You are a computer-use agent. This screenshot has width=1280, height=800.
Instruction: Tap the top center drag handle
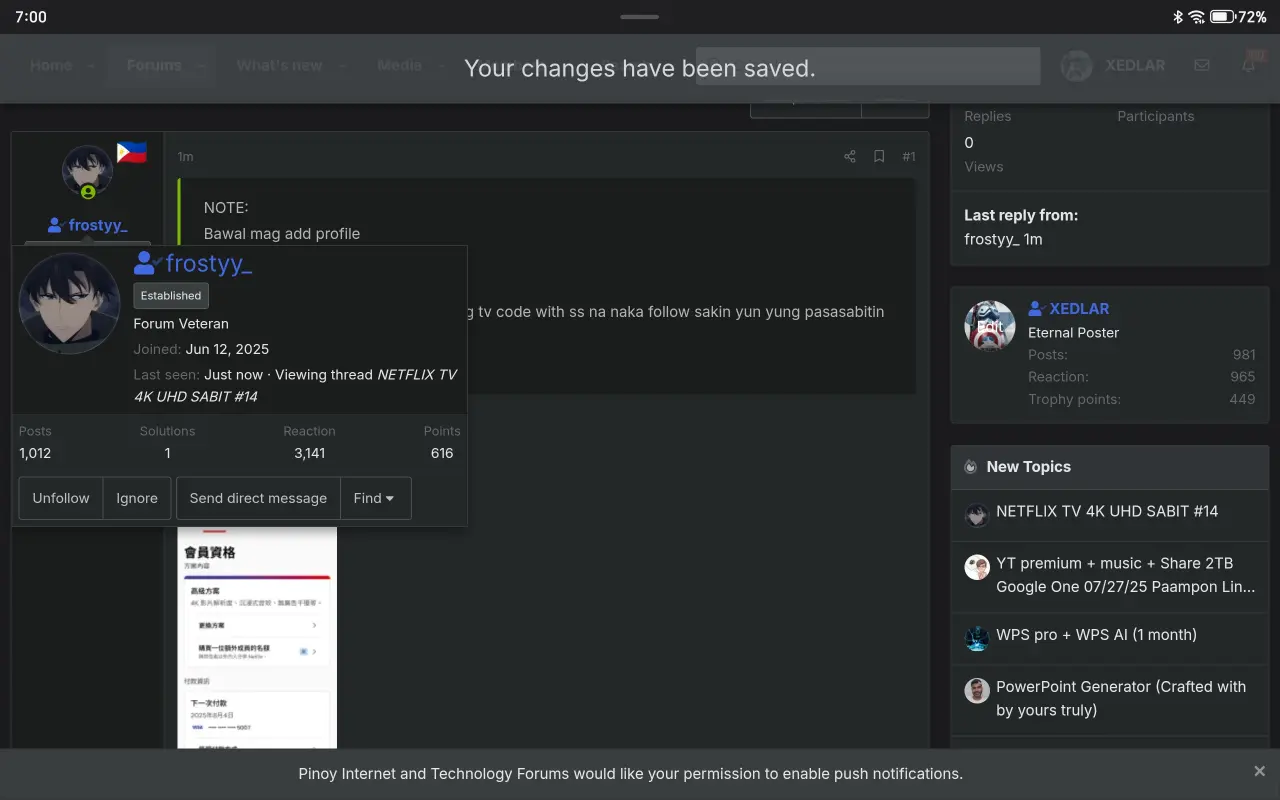pyautogui.click(x=640, y=16)
